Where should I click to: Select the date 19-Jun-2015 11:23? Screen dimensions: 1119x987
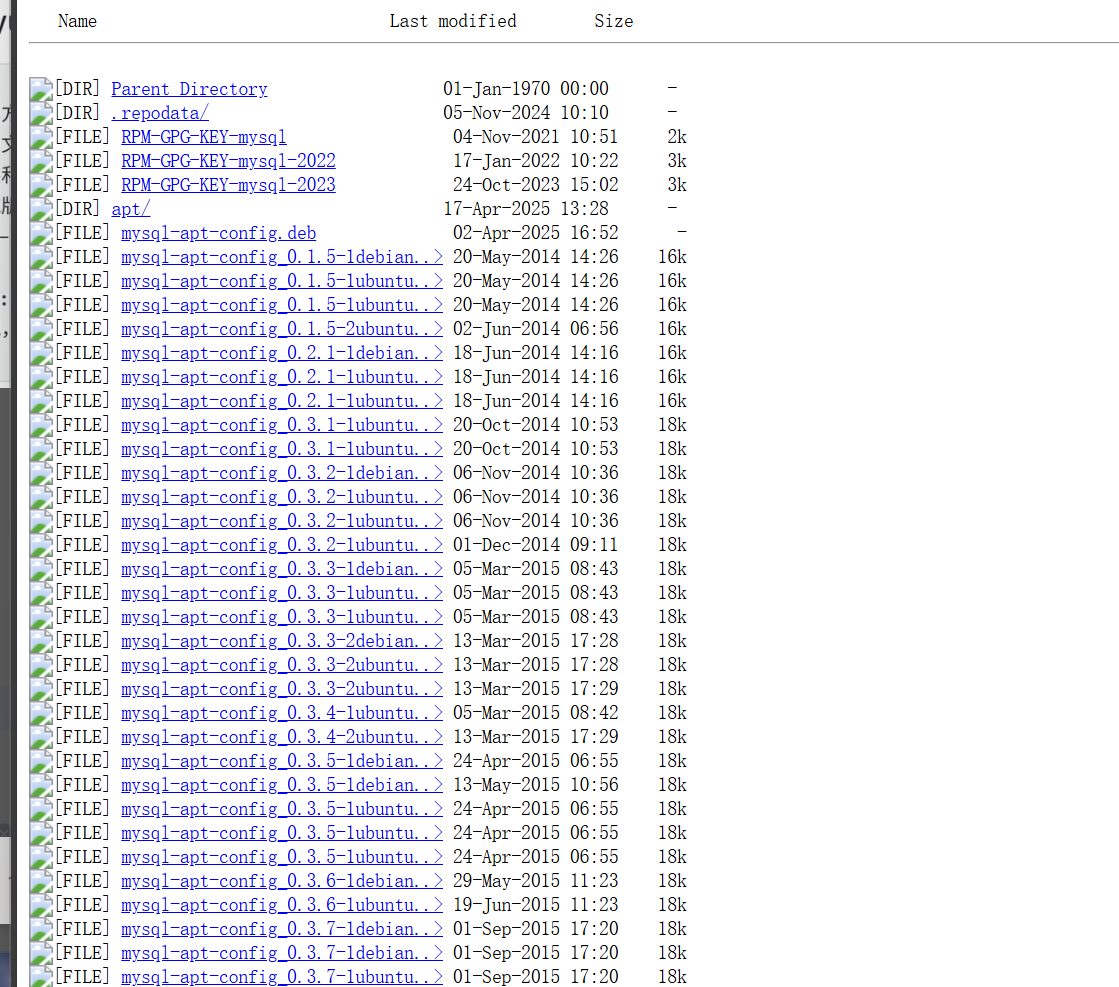(x=536, y=906)
